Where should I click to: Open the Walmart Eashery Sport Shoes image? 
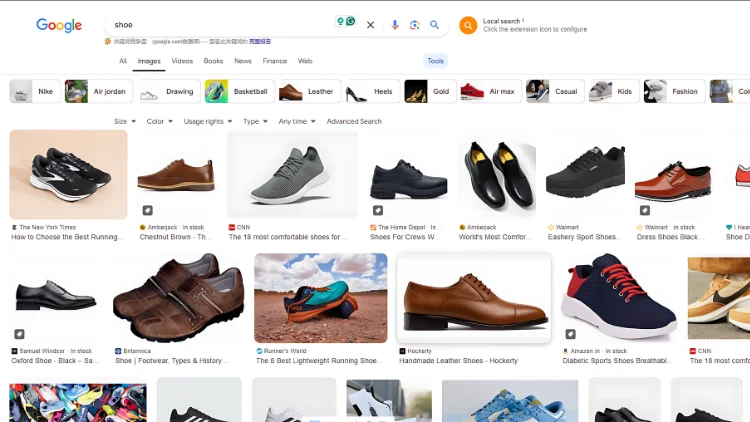[585, 175]
